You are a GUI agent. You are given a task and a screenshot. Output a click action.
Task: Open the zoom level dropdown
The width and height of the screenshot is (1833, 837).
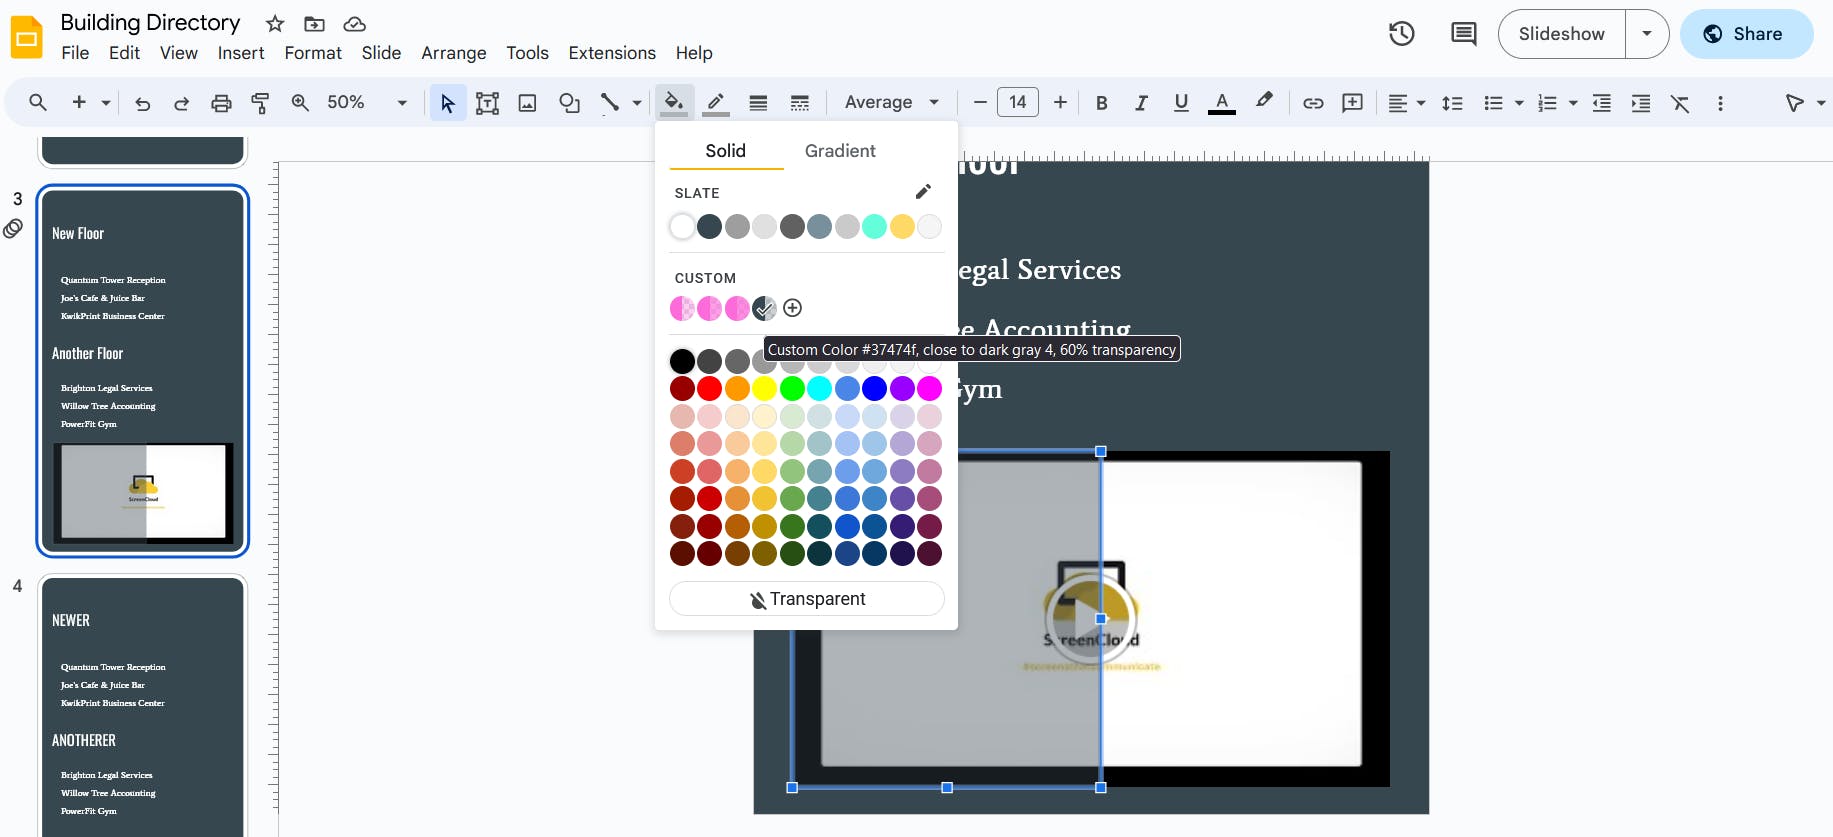(x=402, y=103)
